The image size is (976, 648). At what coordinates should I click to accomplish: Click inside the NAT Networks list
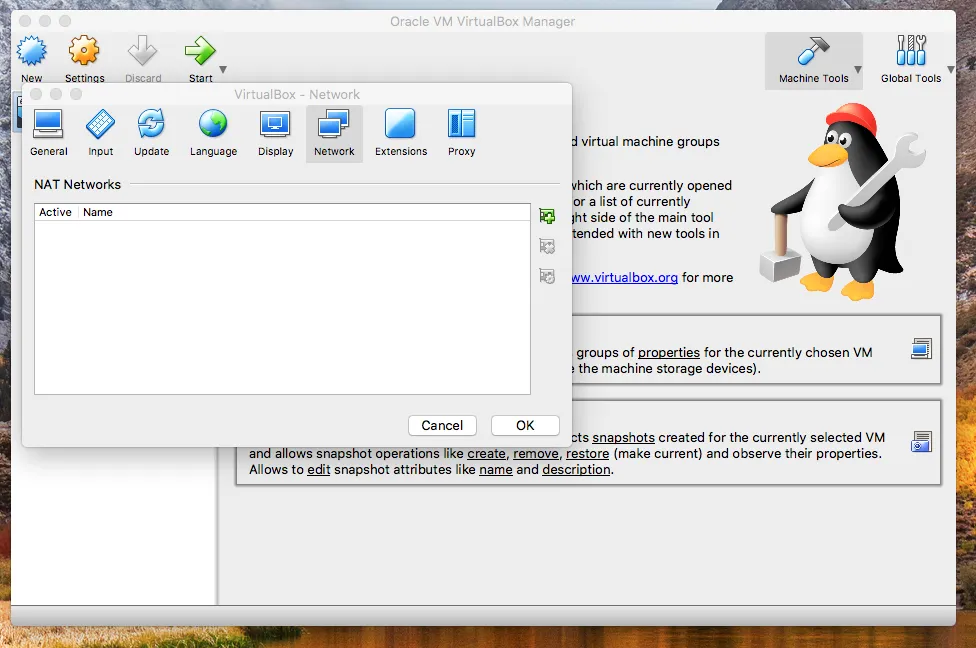pos(282,307)
